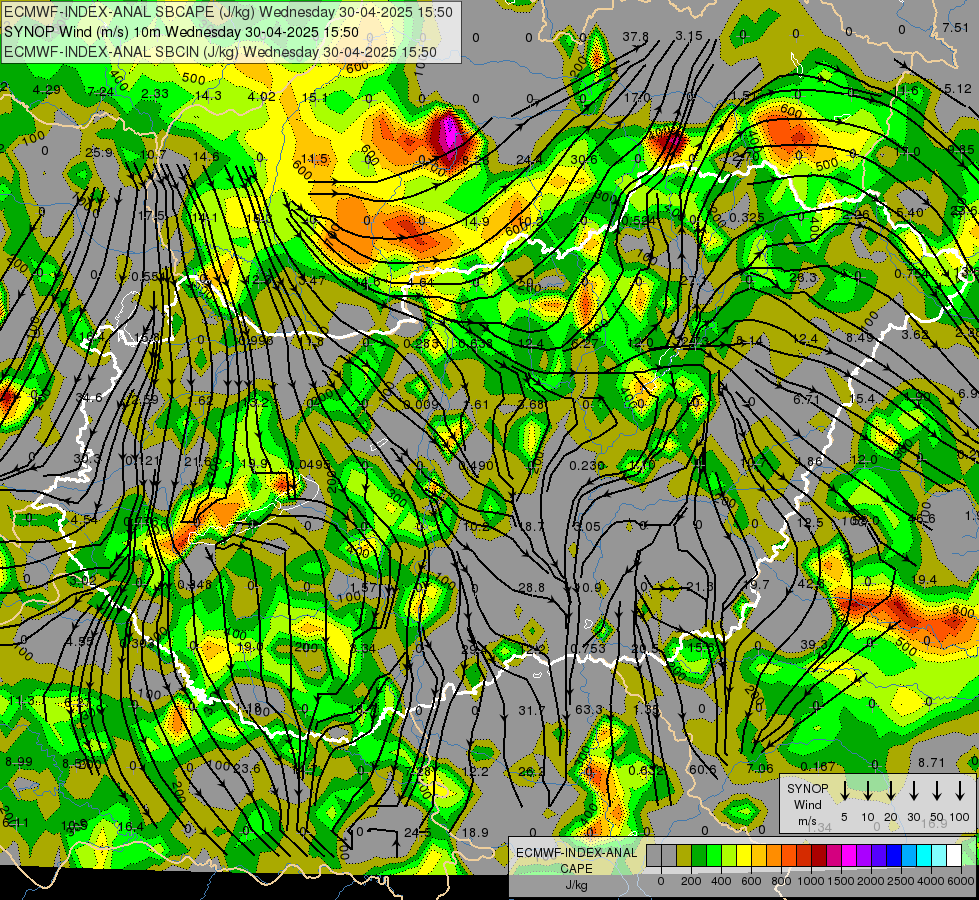Click the map value 14.3
Screen dimensions: 979x900
pyautogui.click(x=208, y=96)
